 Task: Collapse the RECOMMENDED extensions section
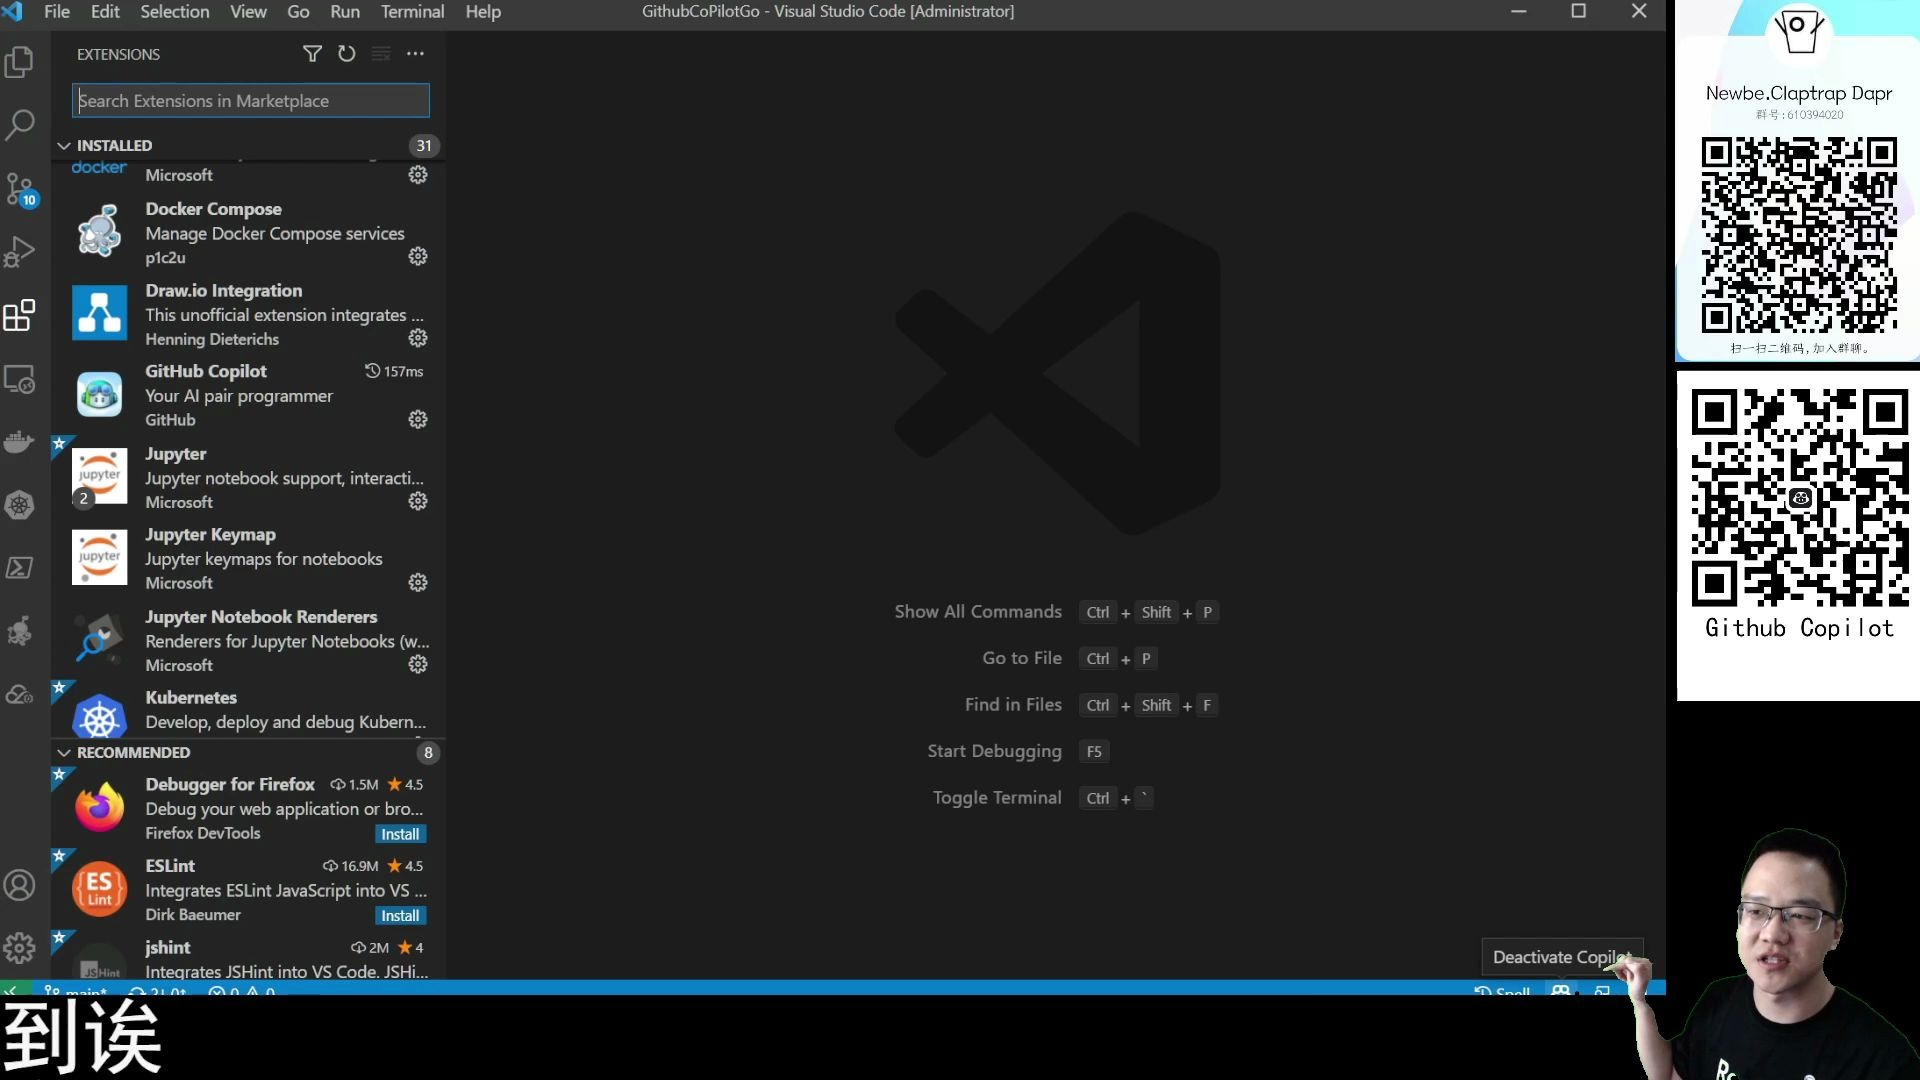tap(64, 753)
